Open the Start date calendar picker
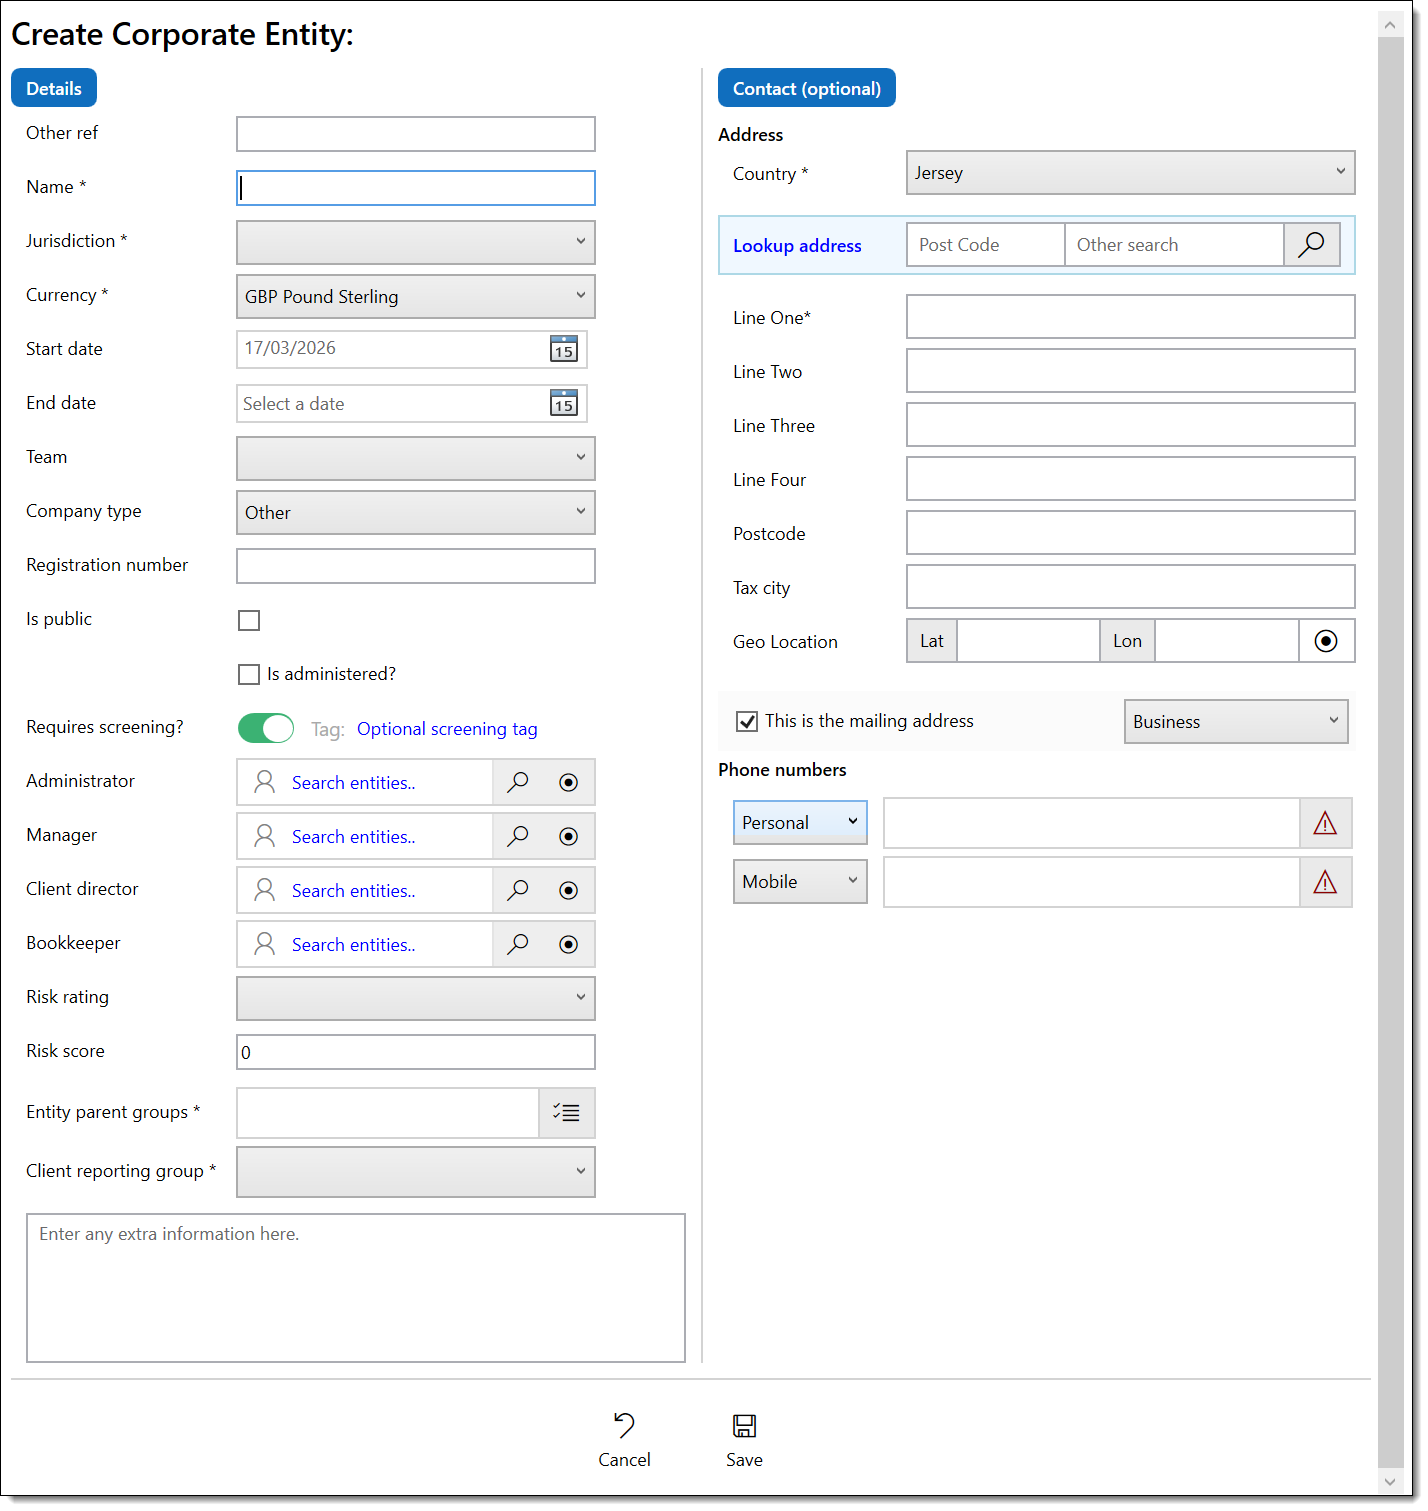The width and height of the screenshot is (1428, 1511). click(563, 349)
